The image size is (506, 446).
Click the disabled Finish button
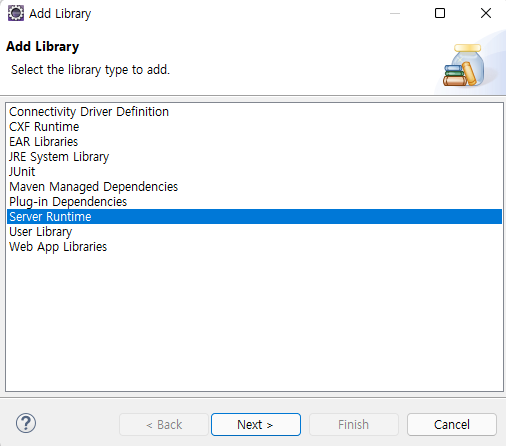[354, 425]
